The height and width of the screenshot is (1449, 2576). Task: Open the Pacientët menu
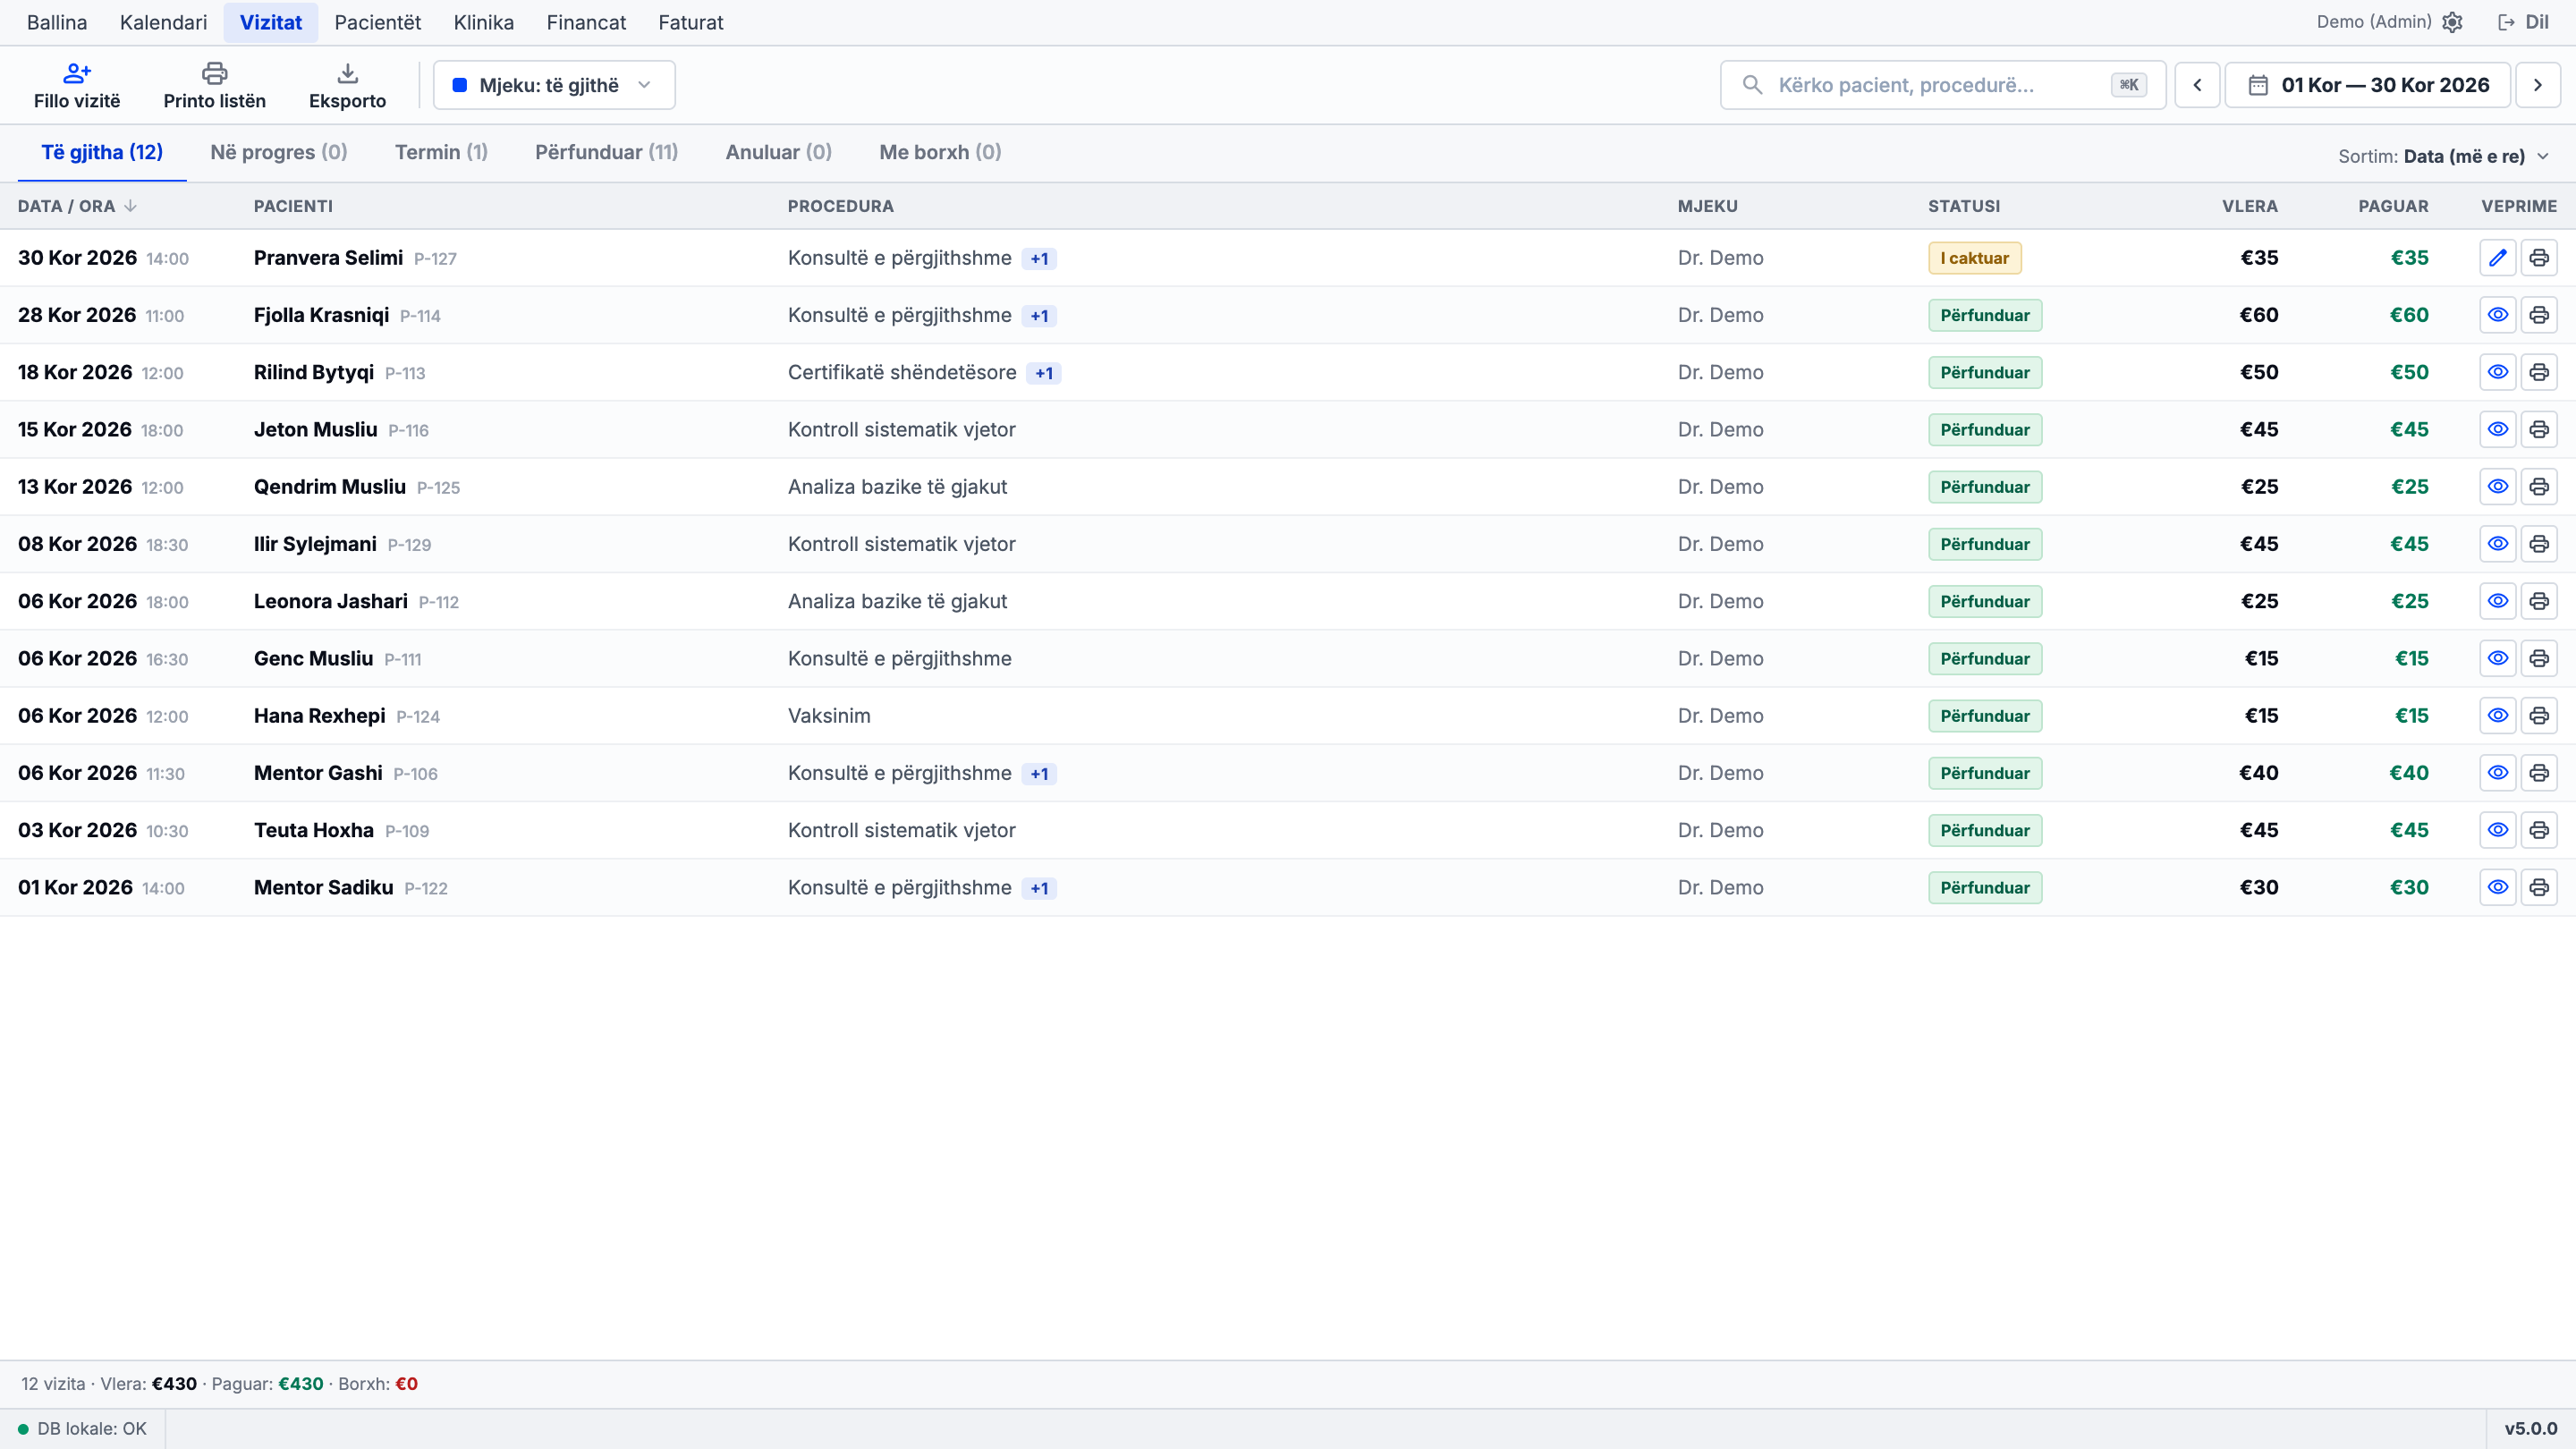coord(377,22)
